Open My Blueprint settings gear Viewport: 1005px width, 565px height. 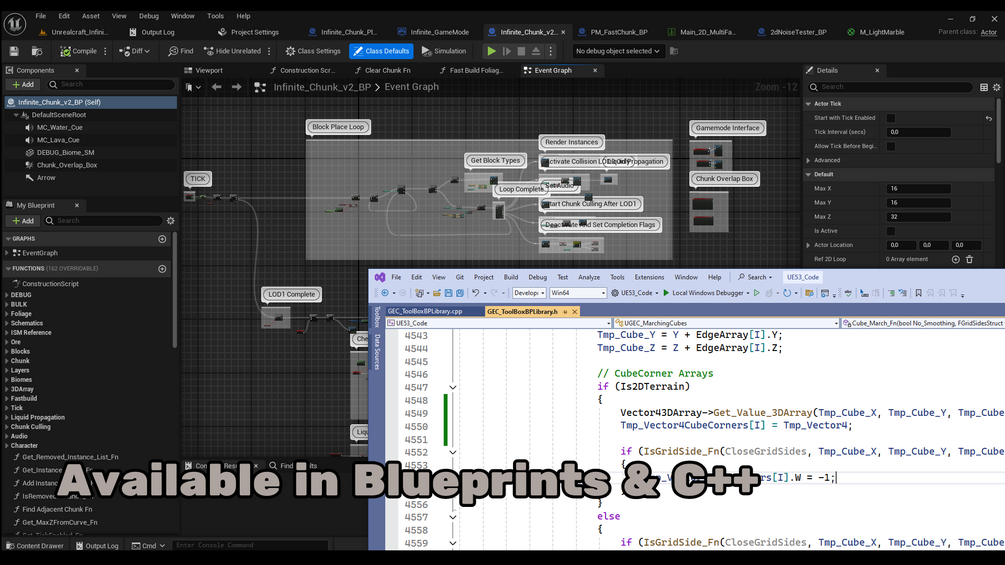(x=170, y=221)
